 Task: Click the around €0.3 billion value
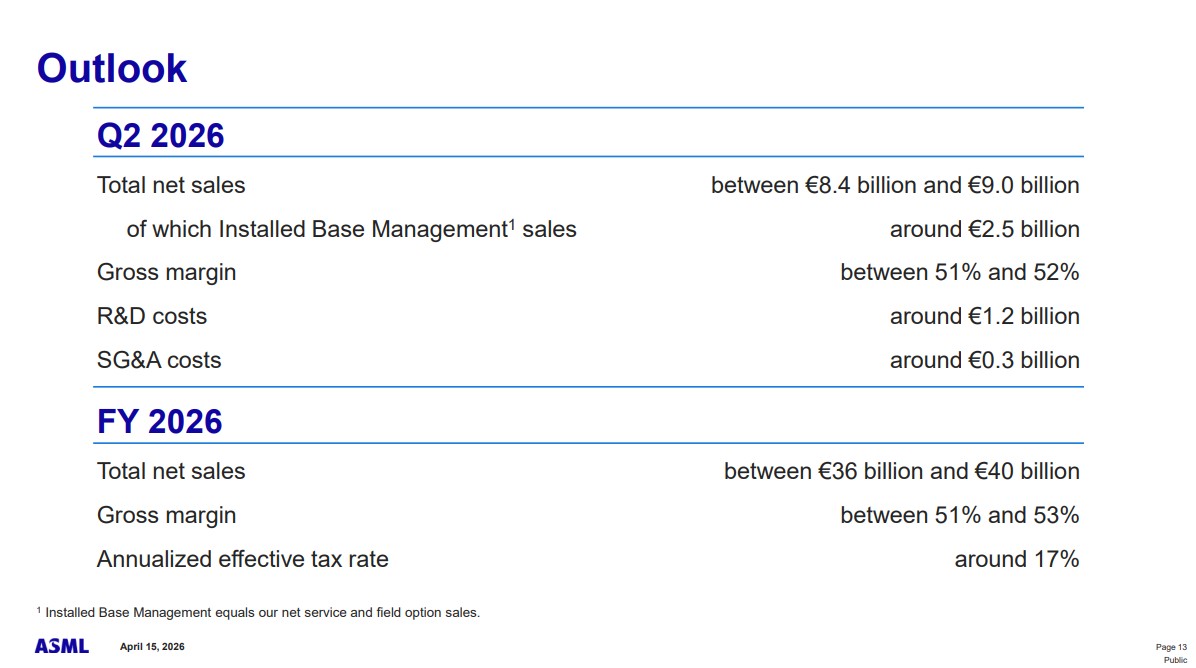(x=985, y=360)
